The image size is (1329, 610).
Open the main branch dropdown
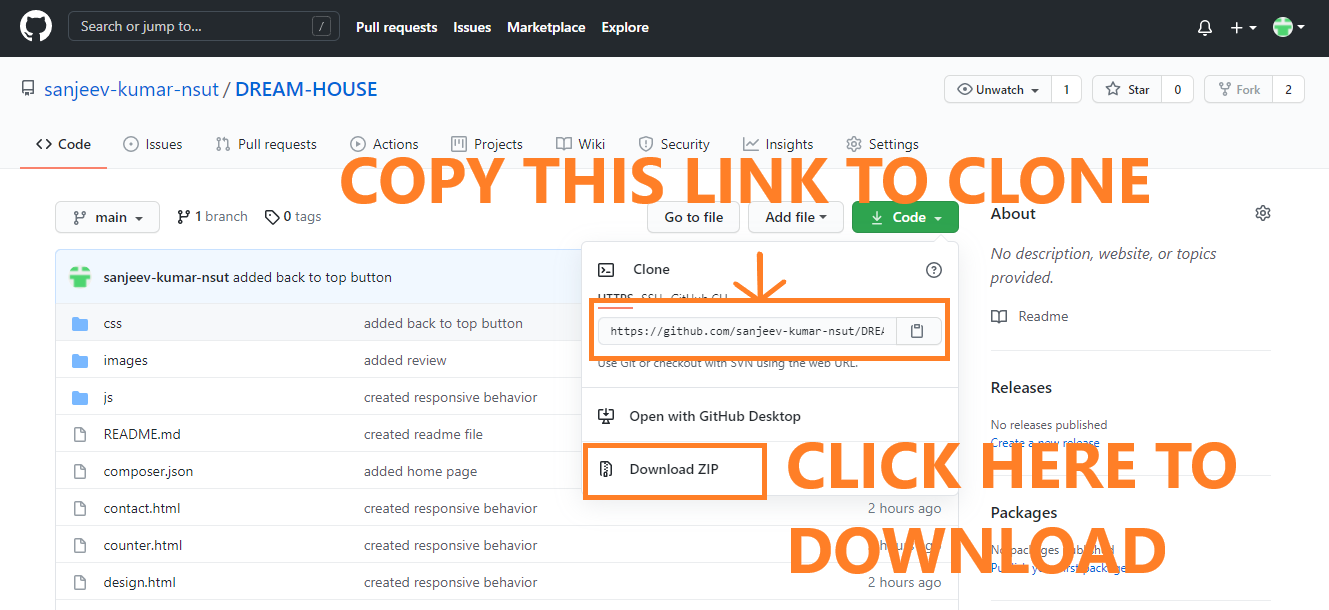(108, 217)
